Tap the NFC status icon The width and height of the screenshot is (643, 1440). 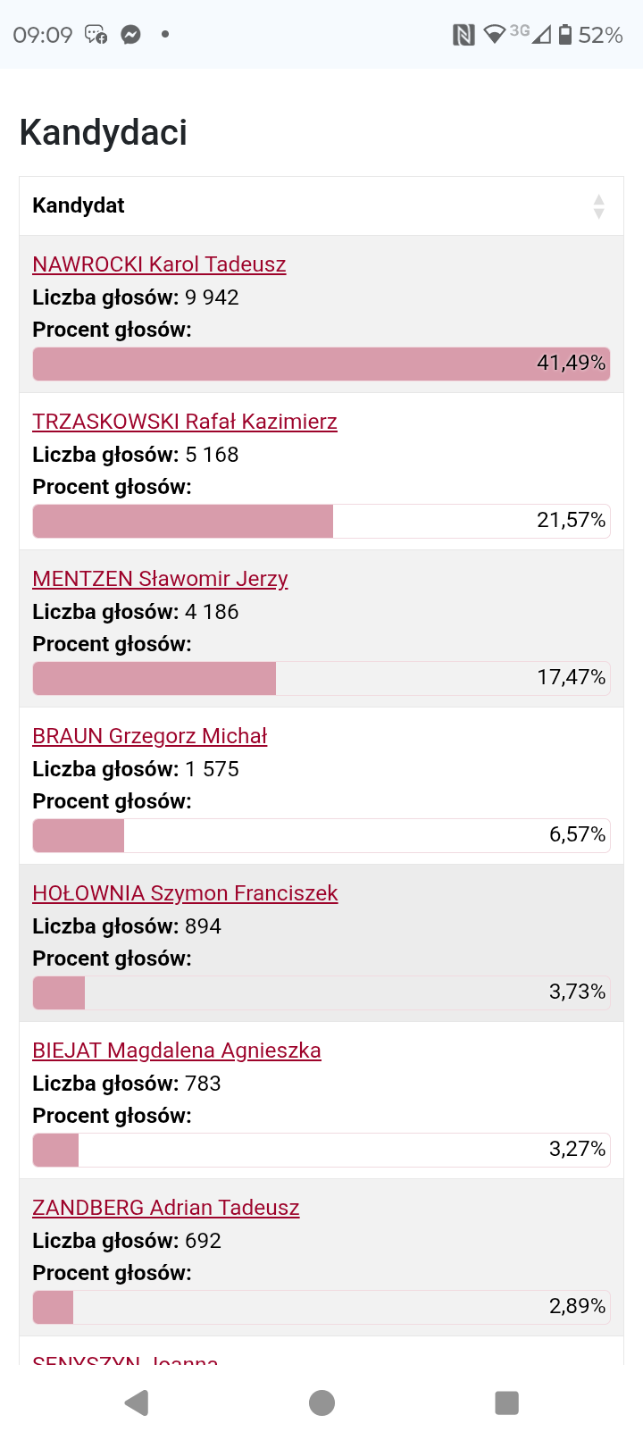tap(463, 35)
